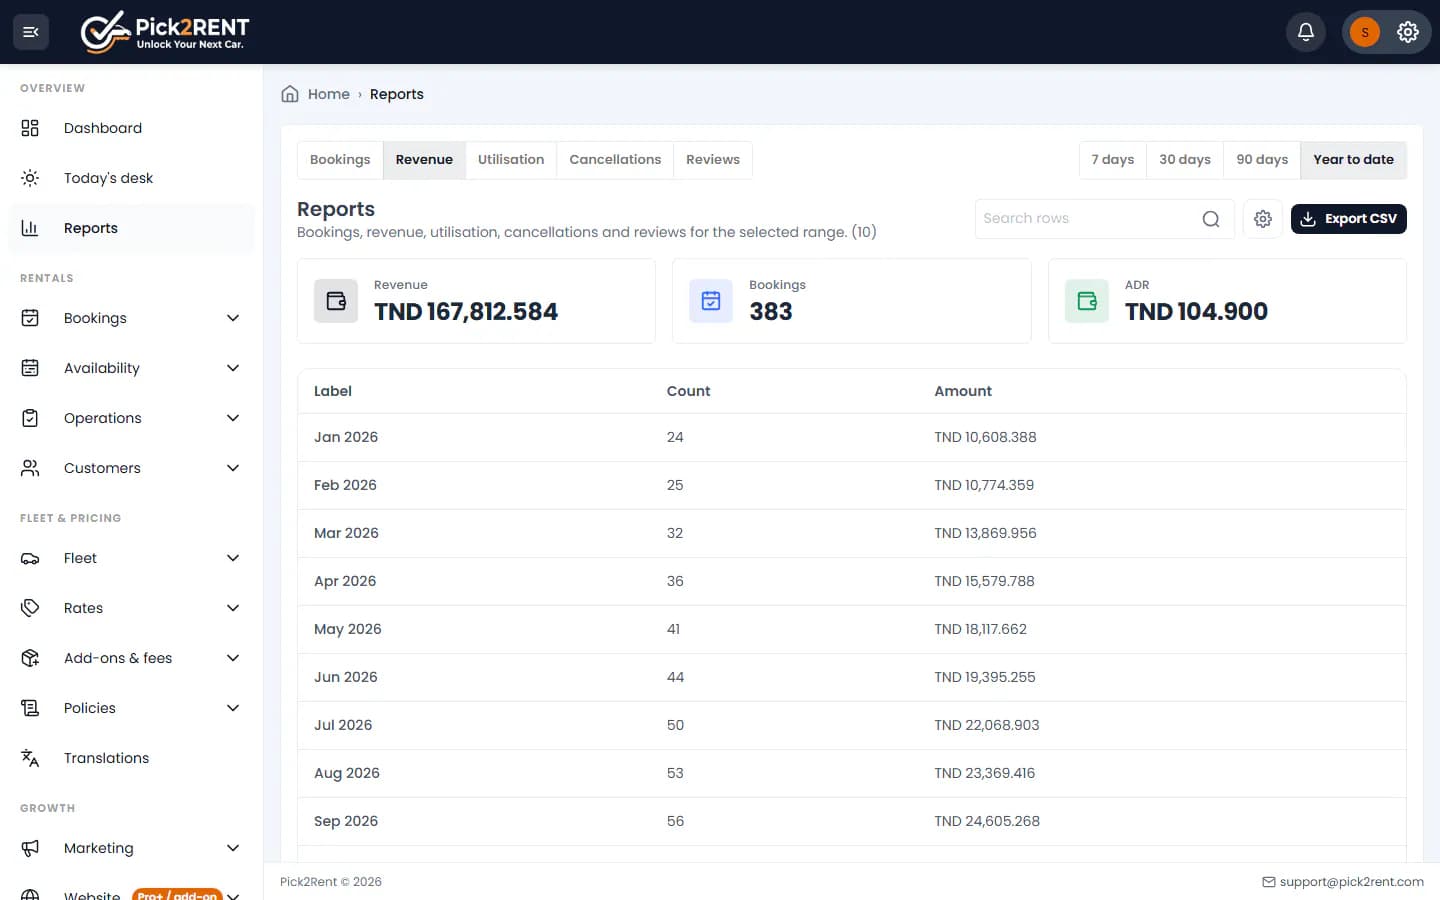Select the Year to date range
Image resolution: width=1440 pixels, height=900 pixels.
tap(1353, 160)
